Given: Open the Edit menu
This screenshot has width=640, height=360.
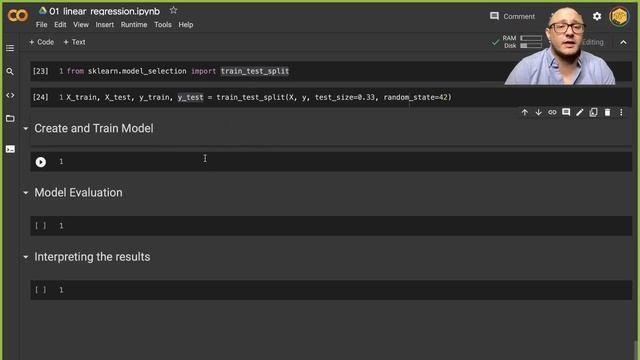Looking at the screenshot, I should pyautogui.click(x=60, y=25).
